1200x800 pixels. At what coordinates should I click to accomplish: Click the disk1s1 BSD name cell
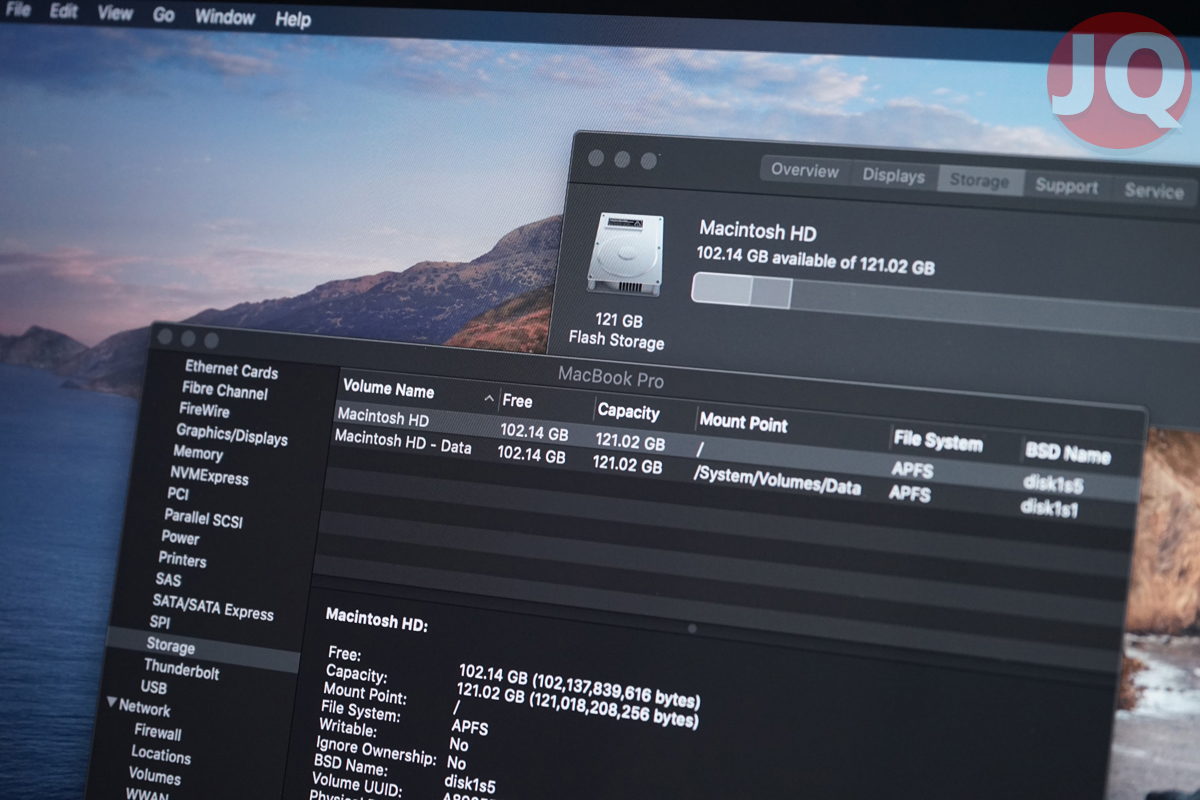point(1049,507)
